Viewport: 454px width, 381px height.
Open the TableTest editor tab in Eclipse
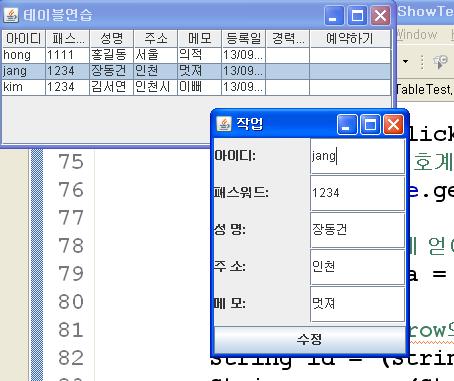424,89
